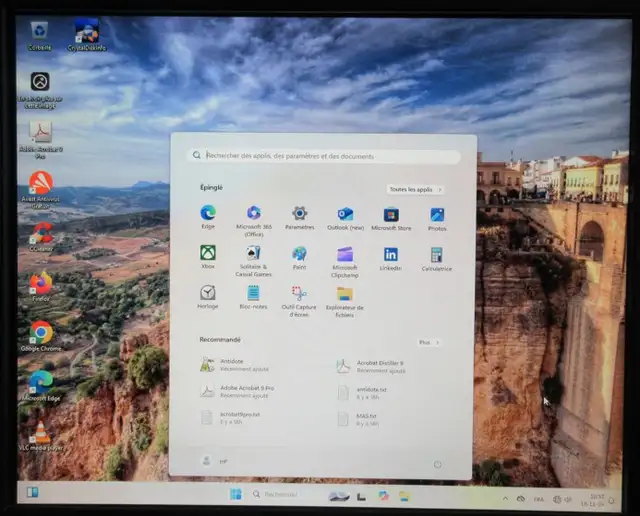Select the VLC media player desktop shortcut
Image resolution: width=640 pixels, height=516 pixels.
click(x=41, y=436)
